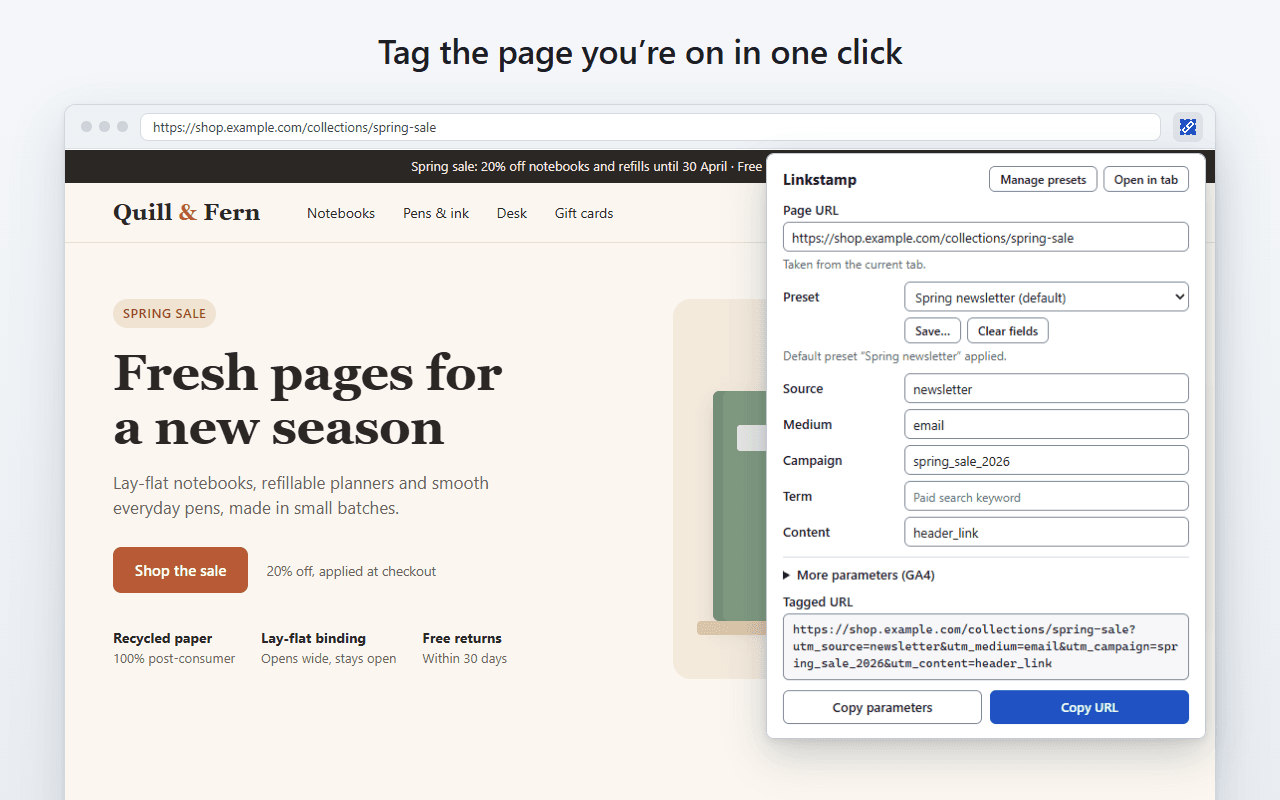Click the Content field containing header_link
The height and width of the screenshot is (800, 1280).
[1046, 533]
